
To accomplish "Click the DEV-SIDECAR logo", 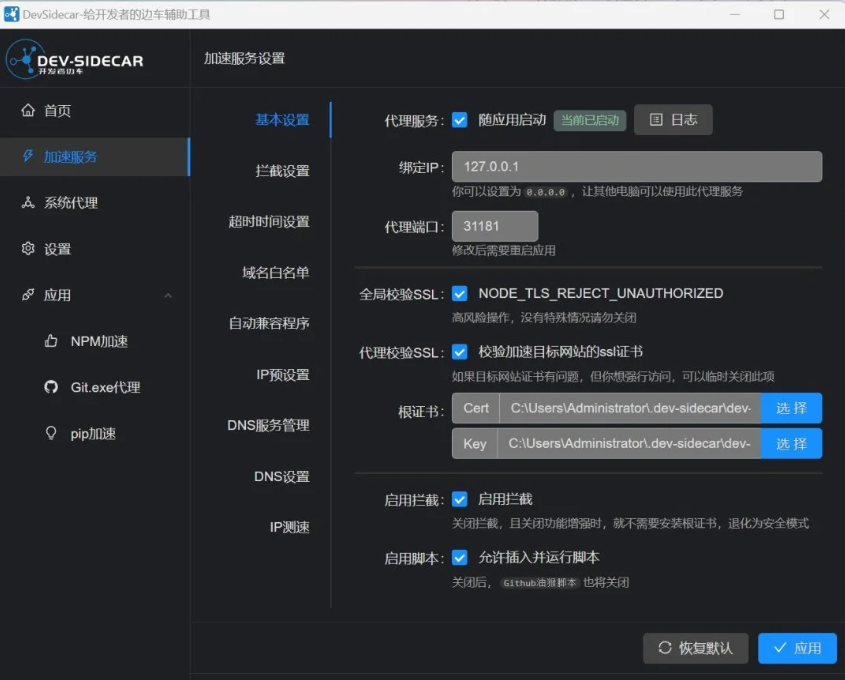I will (x=75, y=59).
